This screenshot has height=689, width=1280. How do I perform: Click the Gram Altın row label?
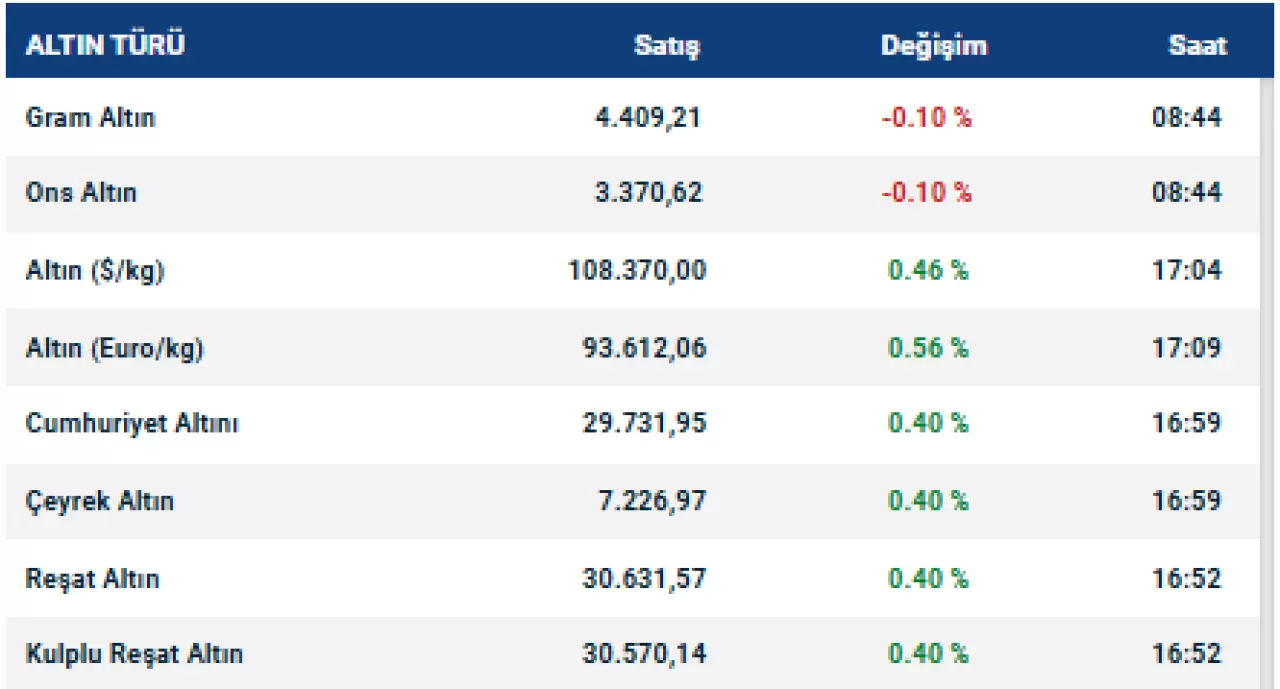click(90, 118)
